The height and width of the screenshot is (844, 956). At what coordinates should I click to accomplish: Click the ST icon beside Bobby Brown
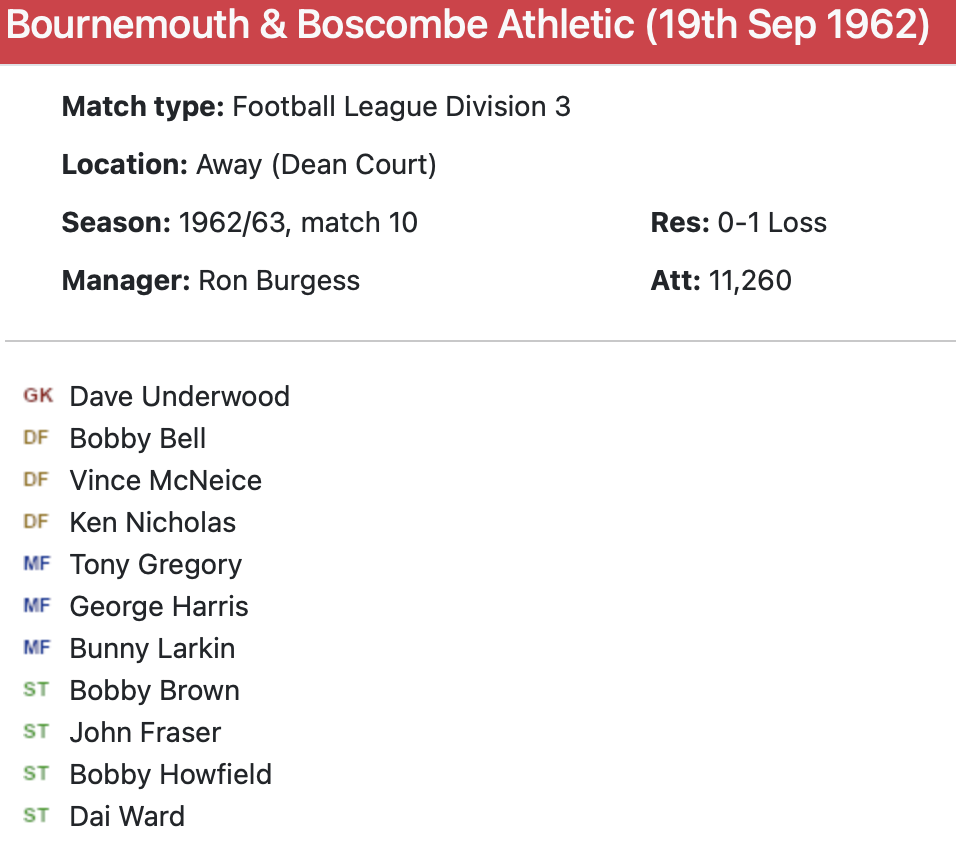36,690
